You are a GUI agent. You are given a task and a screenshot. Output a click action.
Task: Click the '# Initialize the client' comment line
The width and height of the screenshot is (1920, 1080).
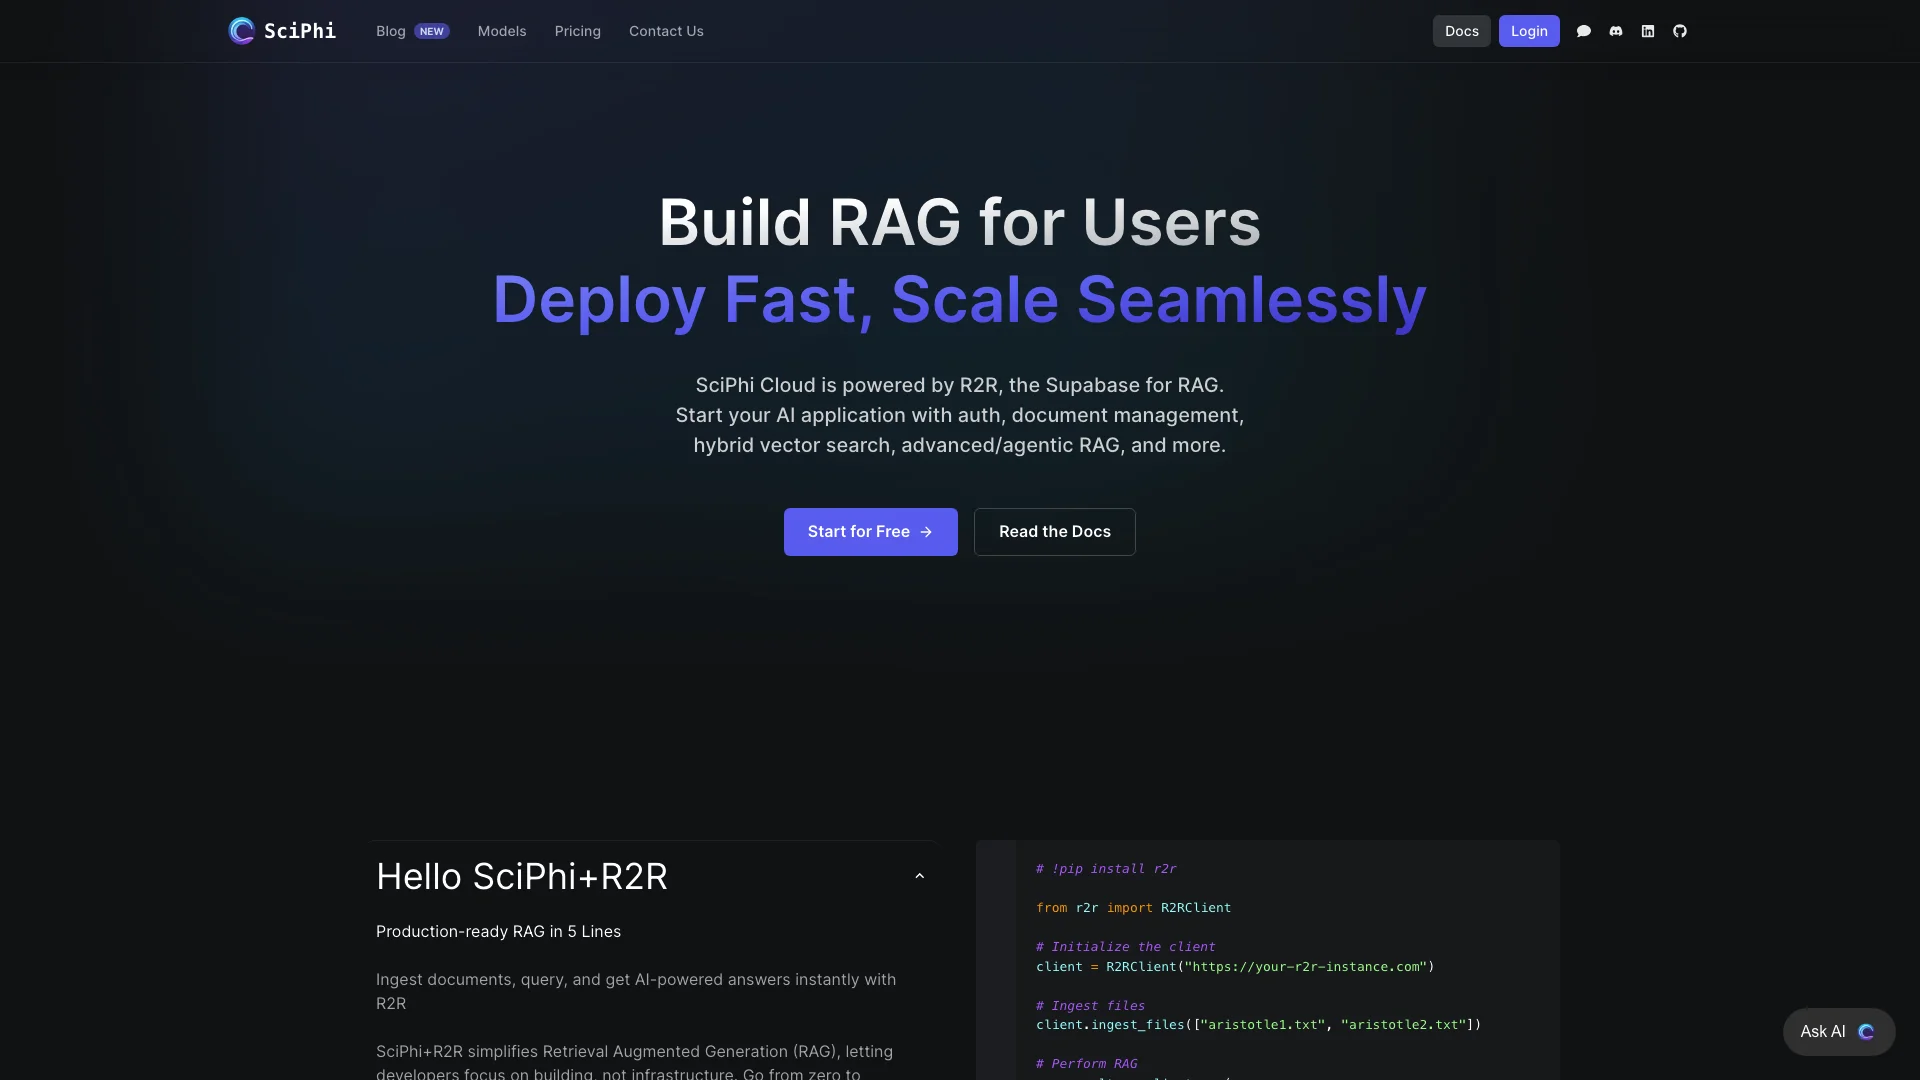coord(1126,947)
